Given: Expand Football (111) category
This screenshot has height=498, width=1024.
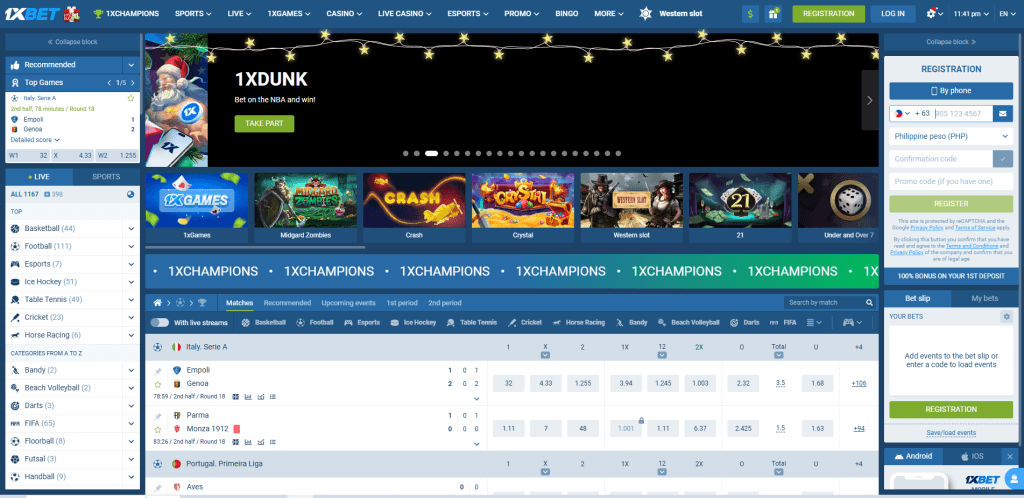Looking at the screenshot, I should pyautogui.click(x=131, y=247).
